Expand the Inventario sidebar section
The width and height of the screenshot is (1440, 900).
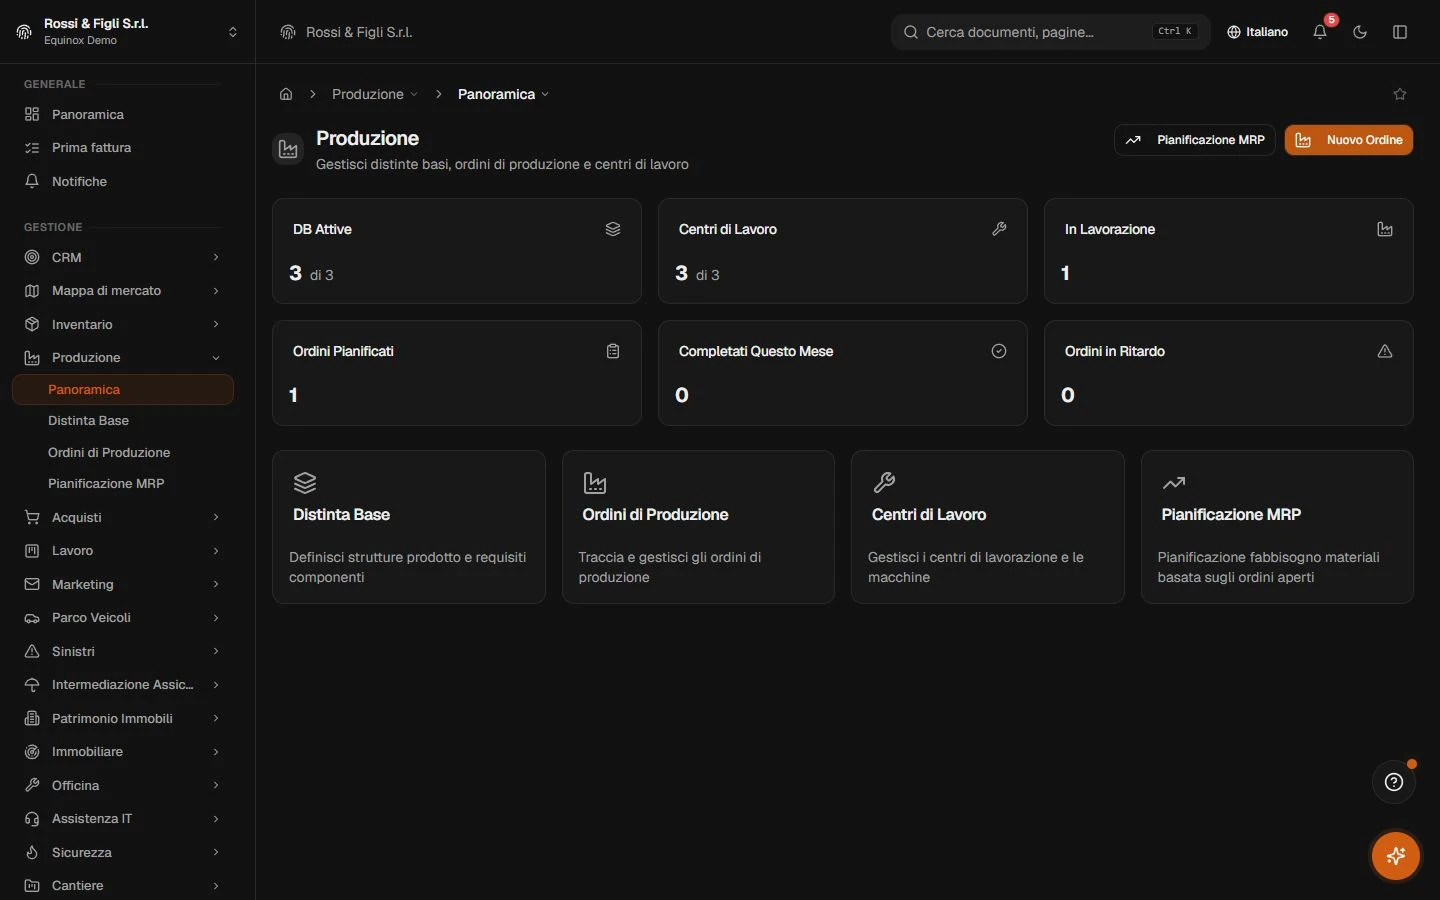point(123,324)
